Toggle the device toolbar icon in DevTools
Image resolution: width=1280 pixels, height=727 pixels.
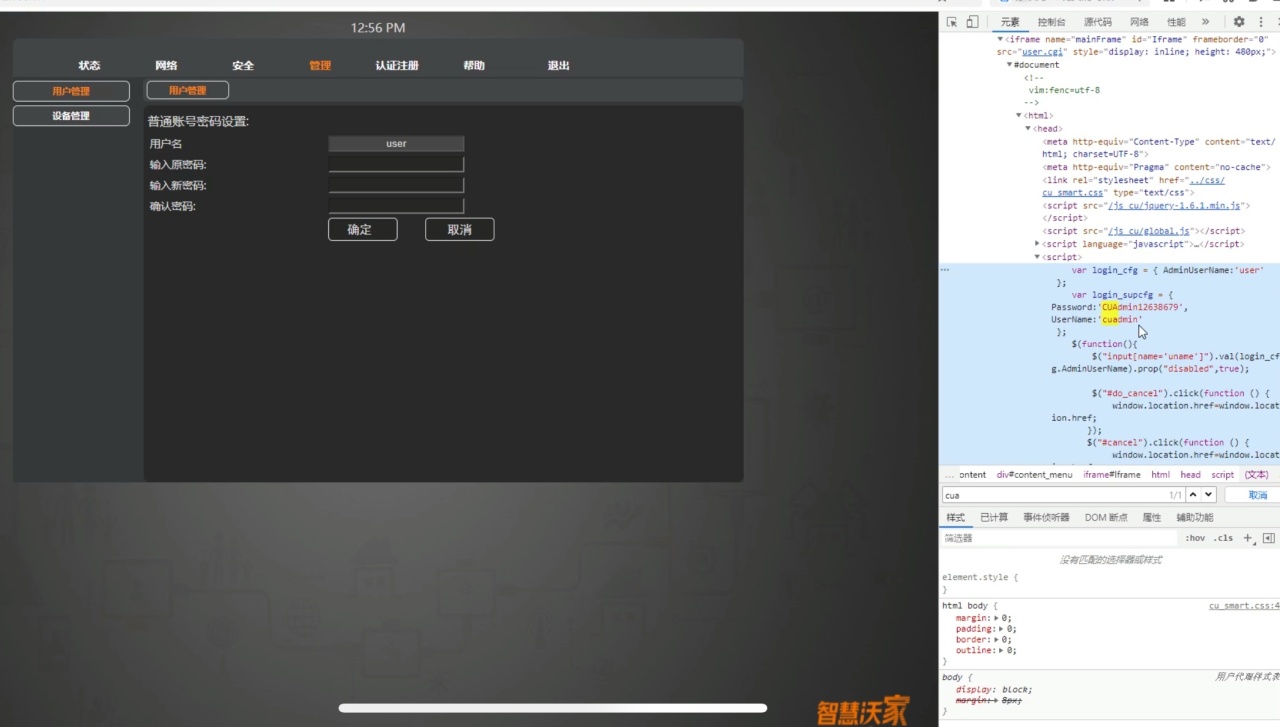tap(972, 22)
